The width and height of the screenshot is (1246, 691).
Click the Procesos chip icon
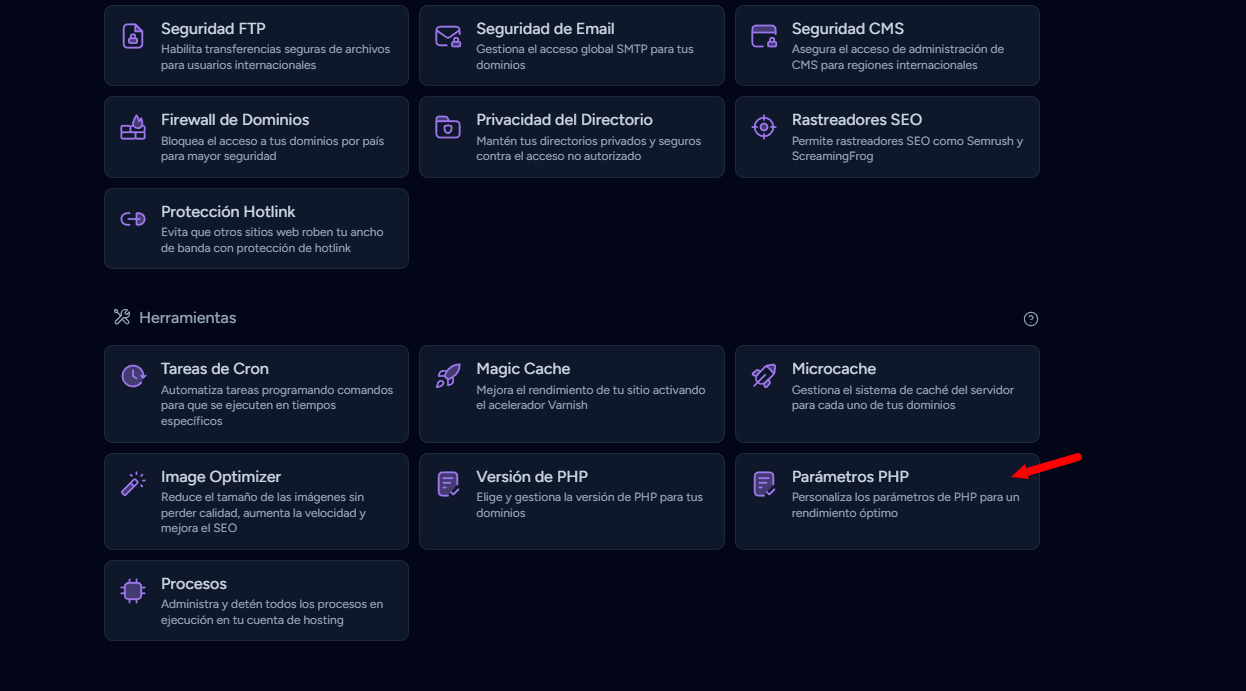pos(133,592)
